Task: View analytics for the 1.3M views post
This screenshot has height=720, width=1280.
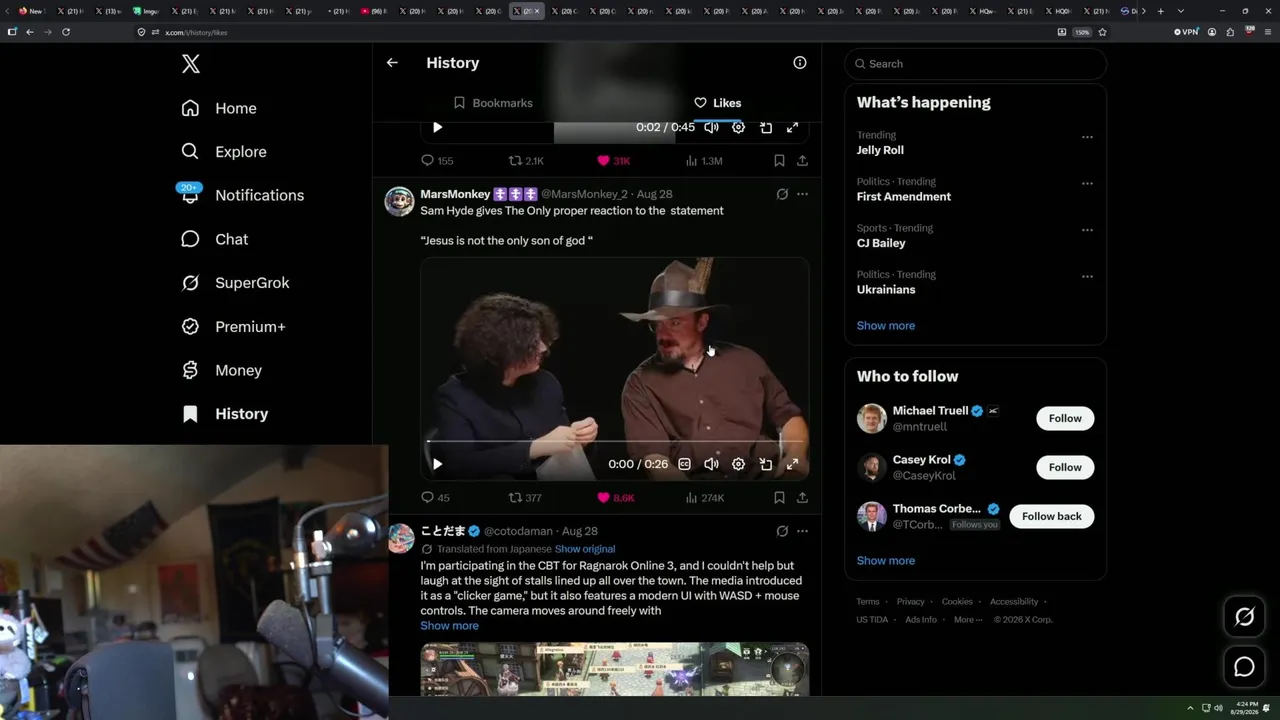Action: tap(704, 161)
